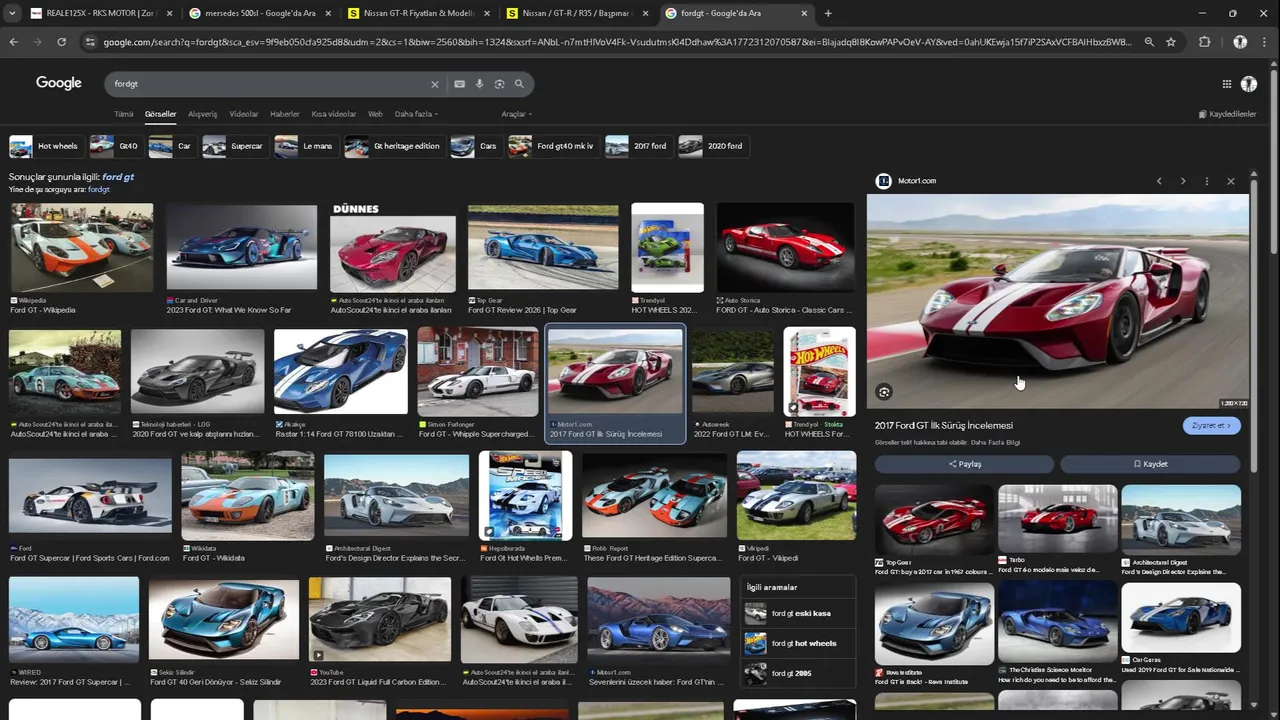The height and width of the screenshot is (720, 1280).
Task: Open the Chrome profile avatar in toolbar
Action: click(1240, 42)
